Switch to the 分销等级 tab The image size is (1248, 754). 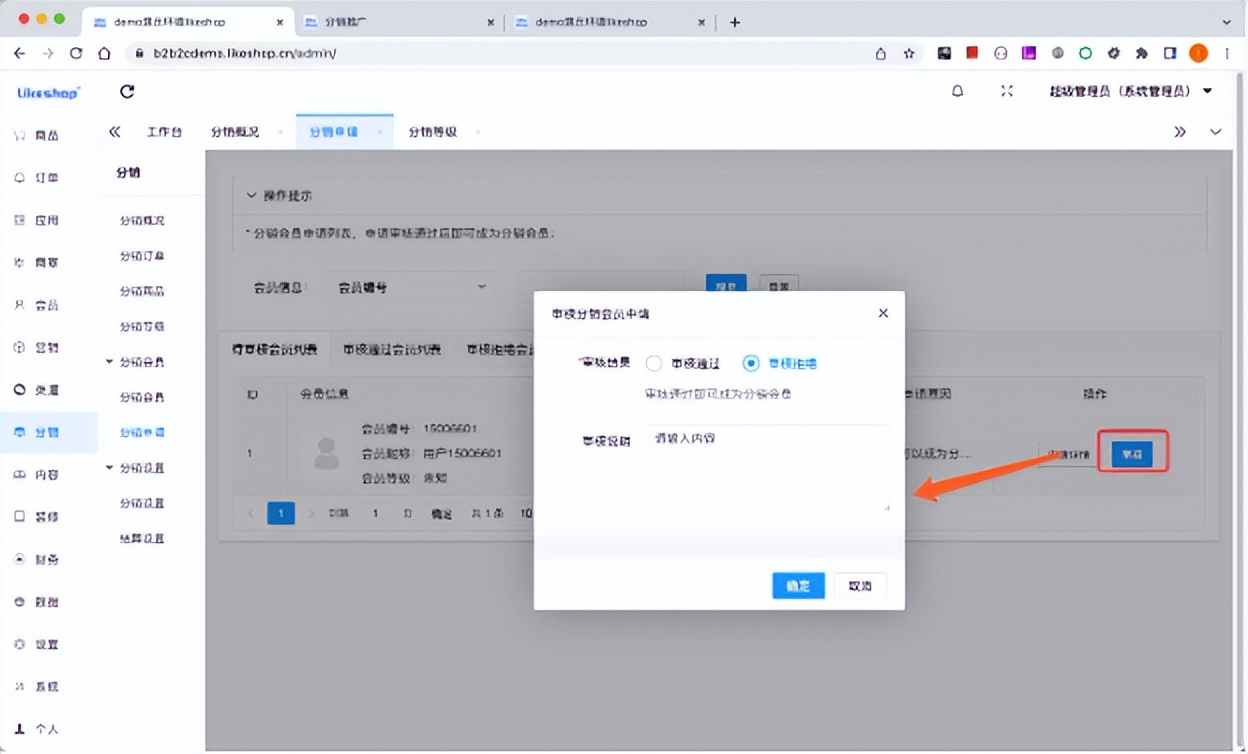point(434,130)
